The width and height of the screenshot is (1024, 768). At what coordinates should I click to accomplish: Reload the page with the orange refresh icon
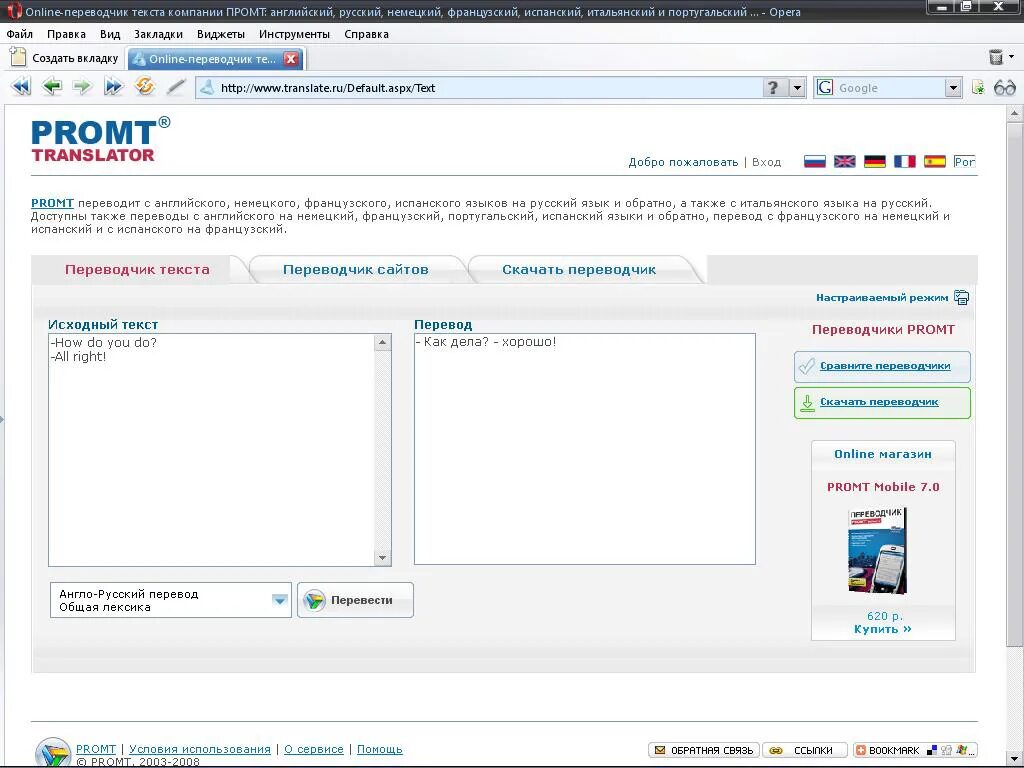point(144,86)
